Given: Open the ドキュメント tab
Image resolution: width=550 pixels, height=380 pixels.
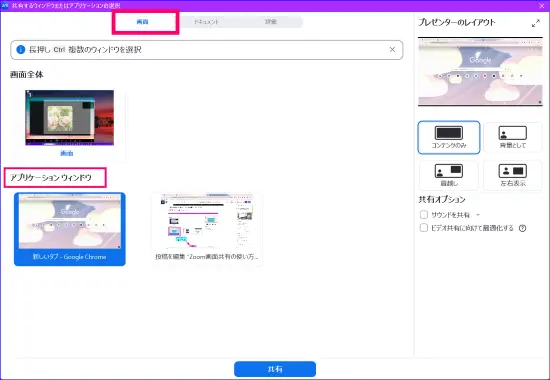Looking at the screenshot, I should click(207, 22).
